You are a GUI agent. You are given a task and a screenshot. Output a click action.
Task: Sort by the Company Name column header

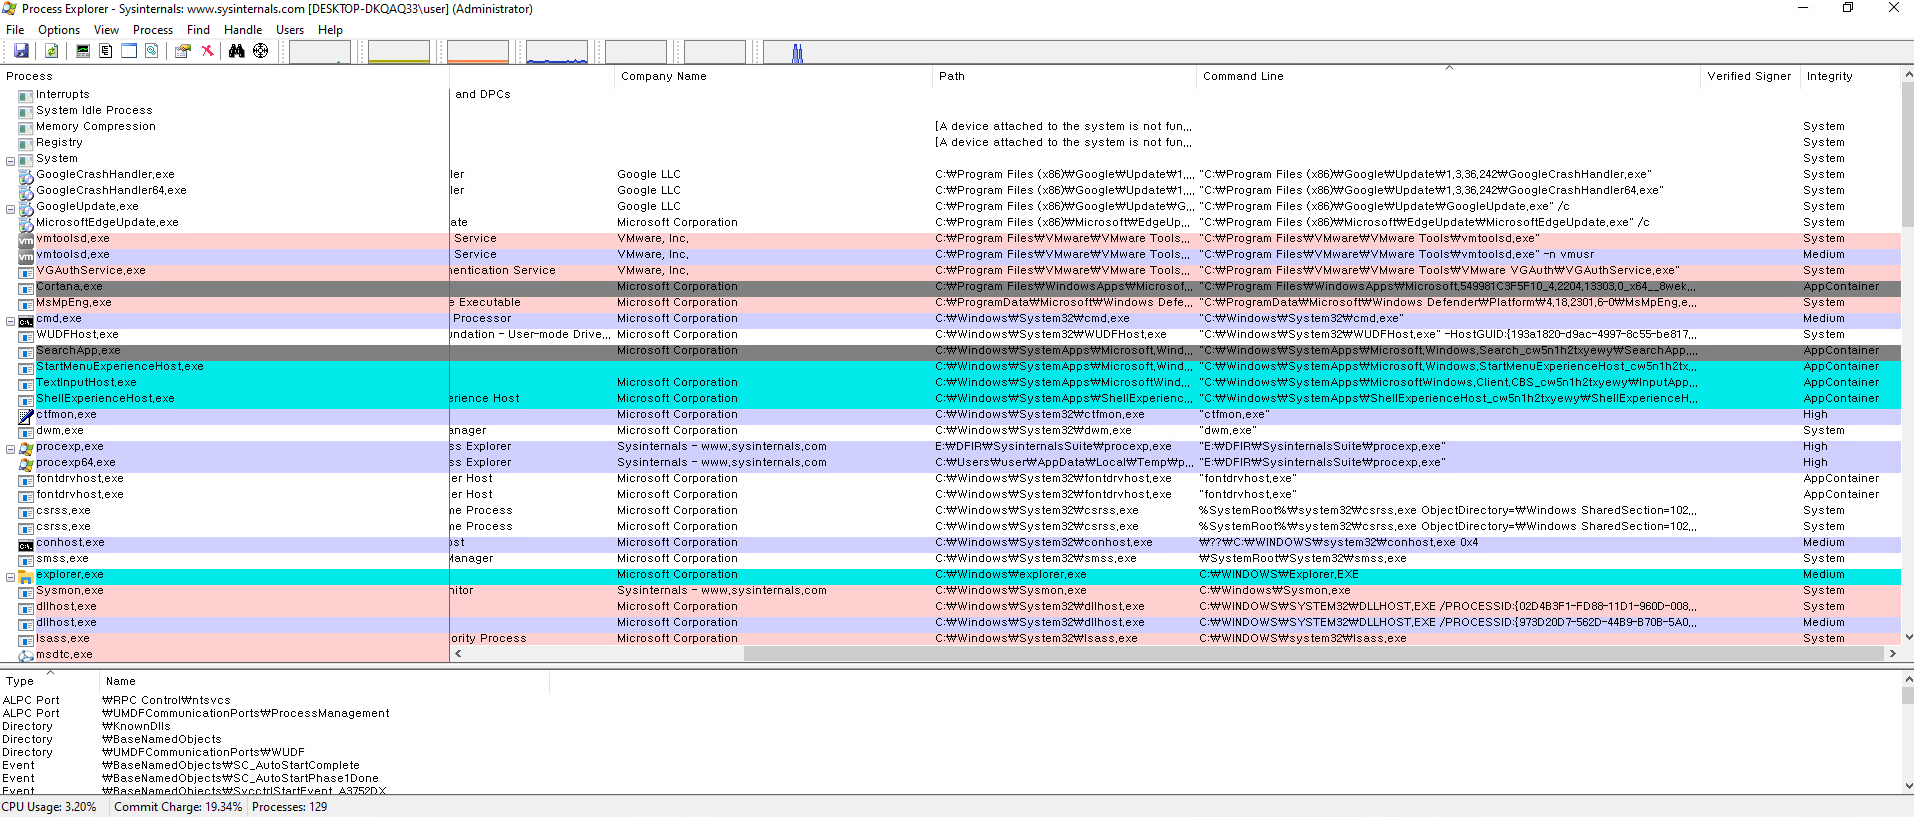(773, 76)
